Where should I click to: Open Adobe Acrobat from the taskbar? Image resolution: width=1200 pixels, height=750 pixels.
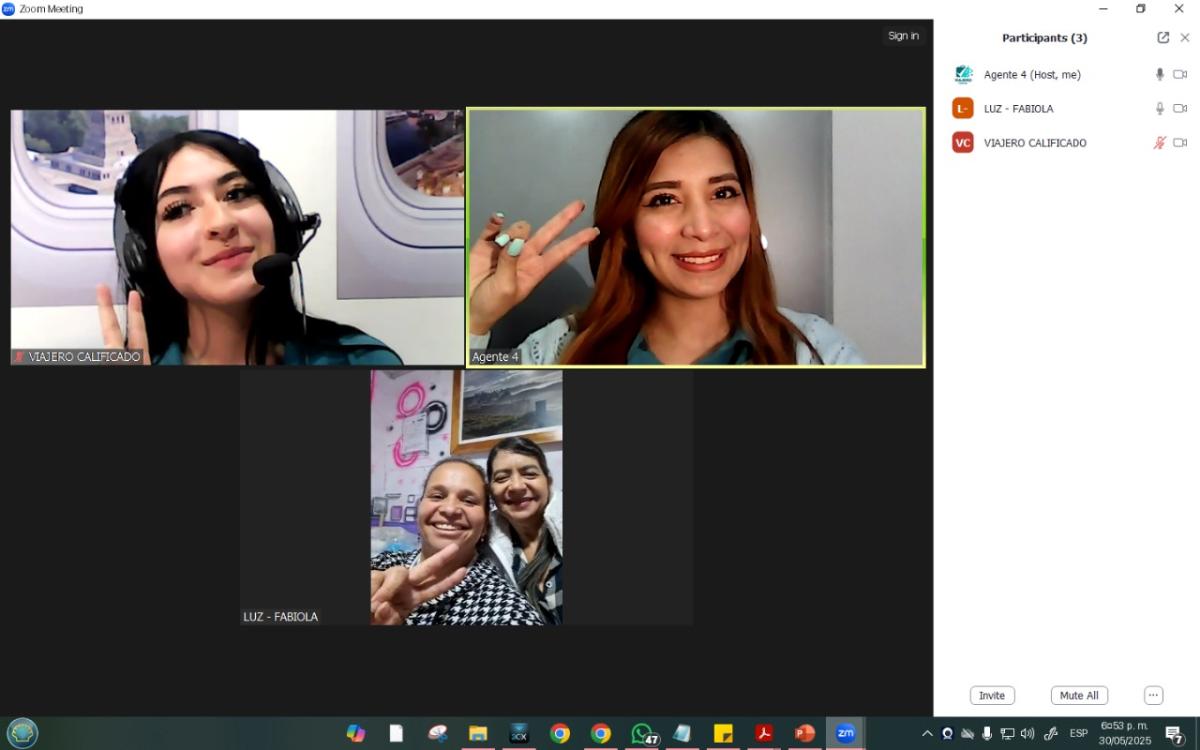click(764, 734)
